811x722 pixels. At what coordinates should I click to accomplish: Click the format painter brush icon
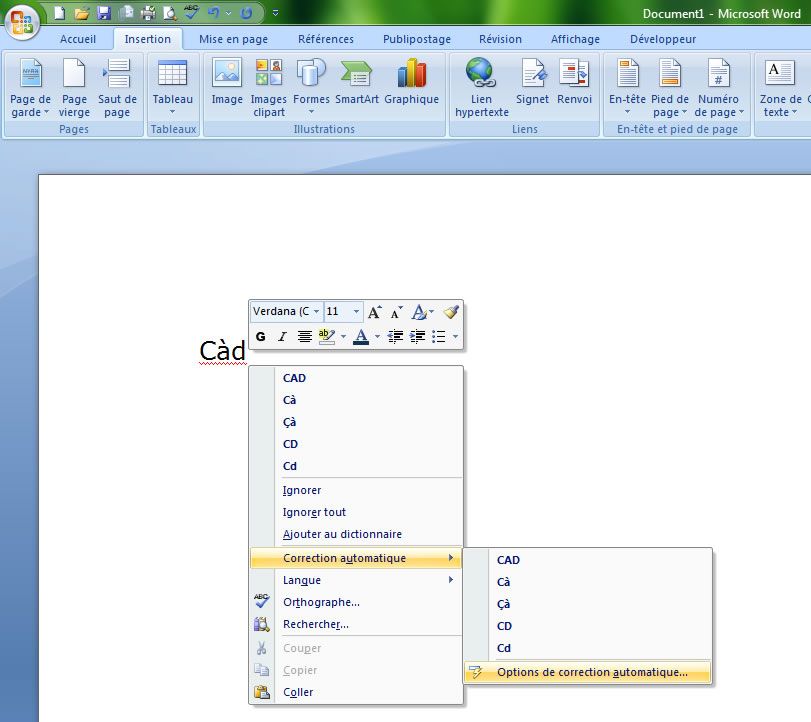click(451, 312)
